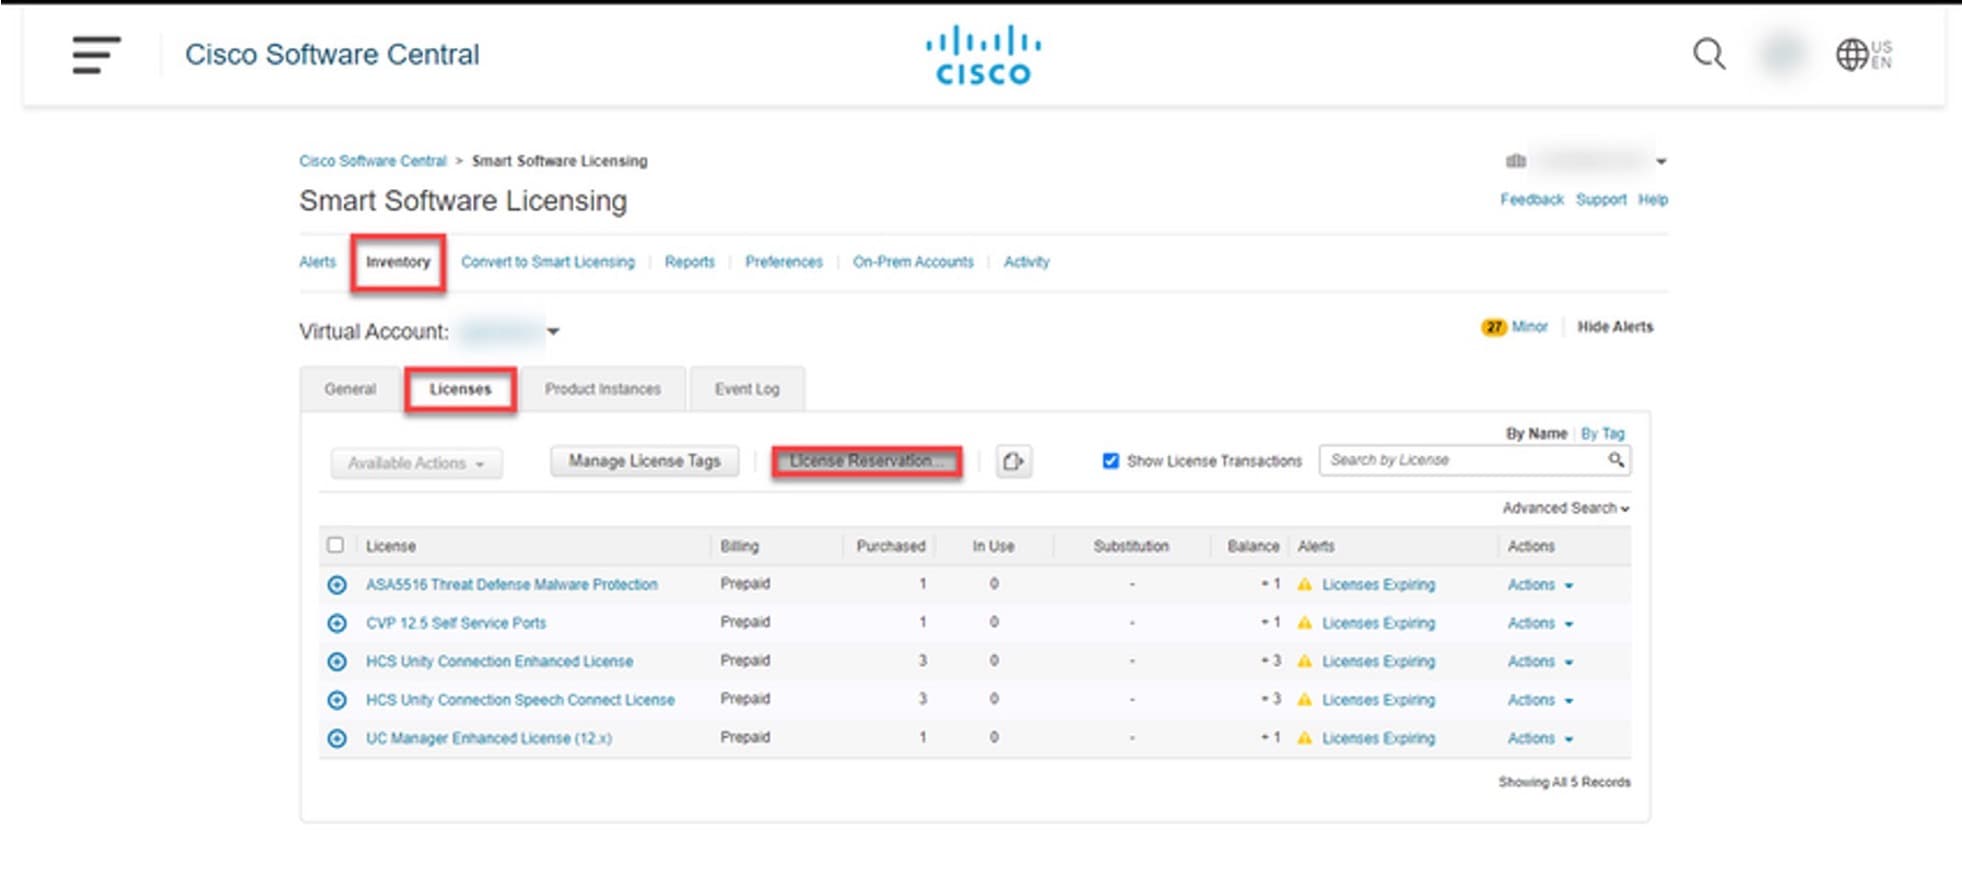Expand CVP 12.5 Self Service Ports plus icon

[337, 623]
